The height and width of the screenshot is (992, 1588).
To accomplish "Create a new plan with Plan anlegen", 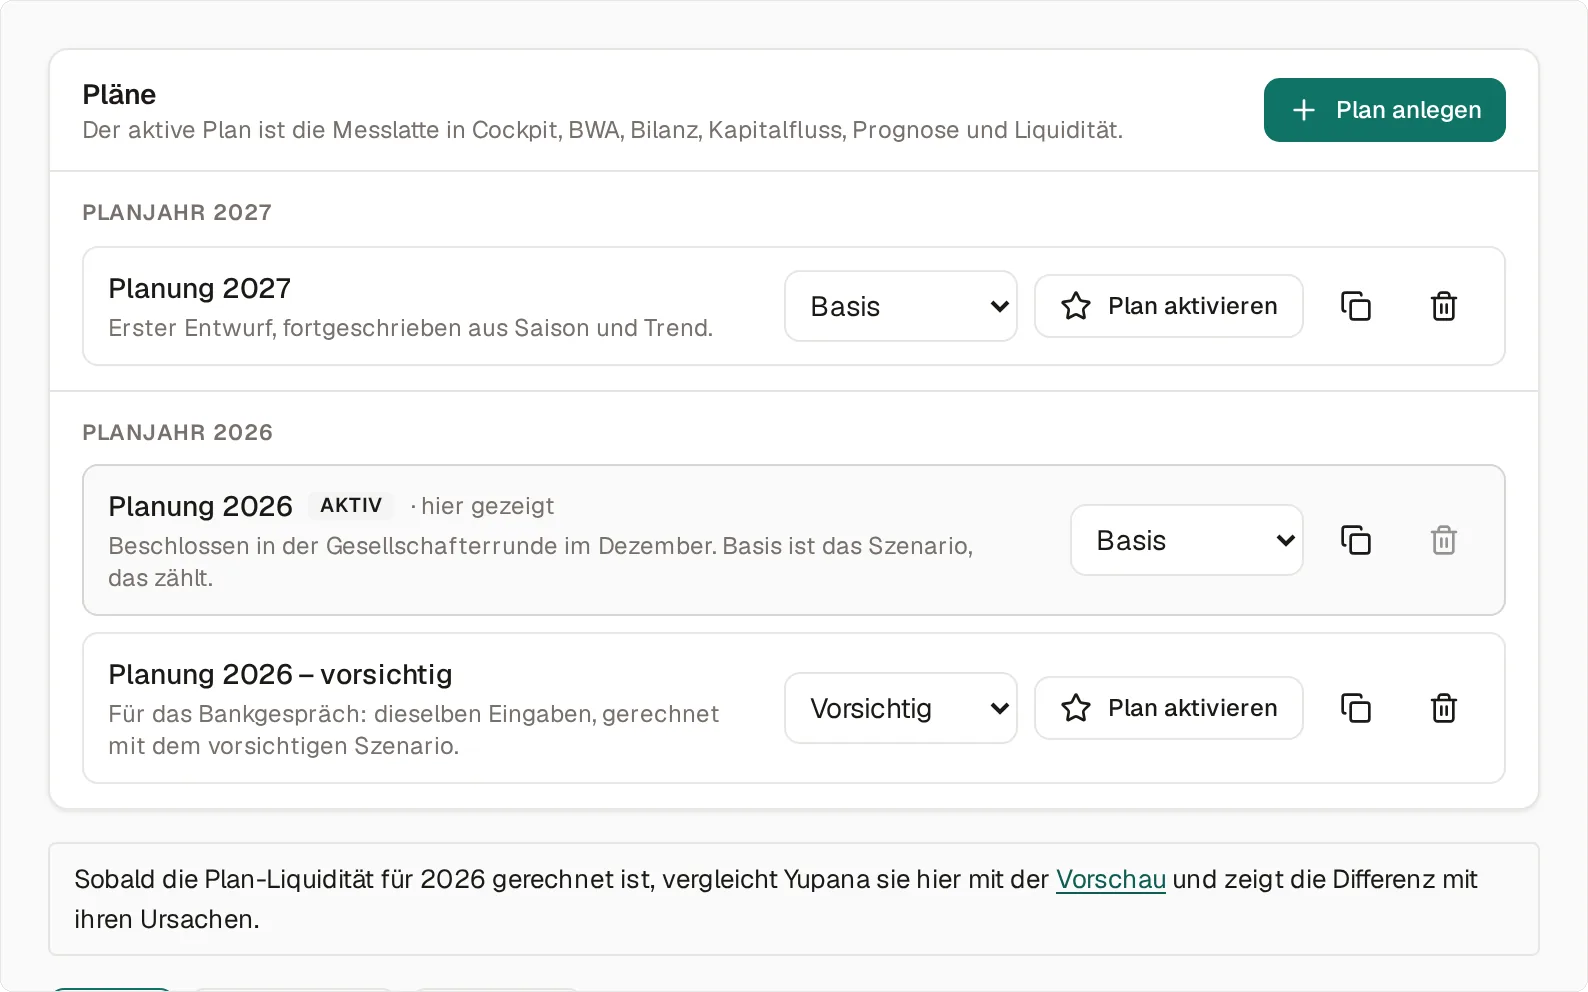I will click(x=1384, y=110).
